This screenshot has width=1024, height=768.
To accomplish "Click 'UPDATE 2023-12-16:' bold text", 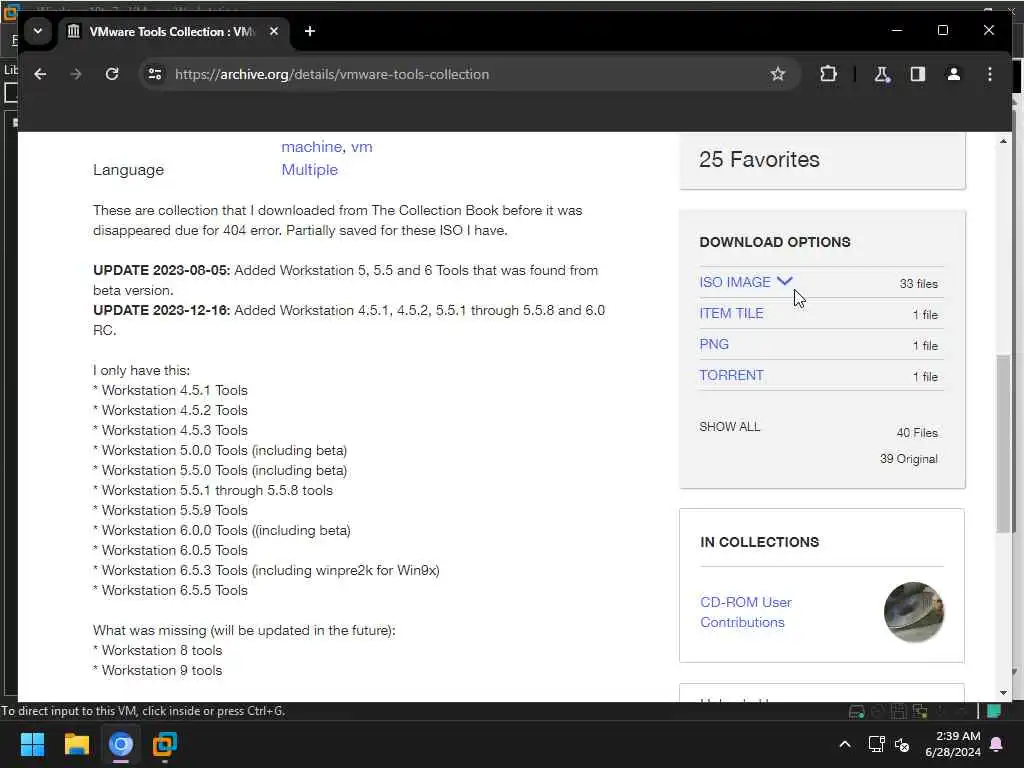I will 161,310.
